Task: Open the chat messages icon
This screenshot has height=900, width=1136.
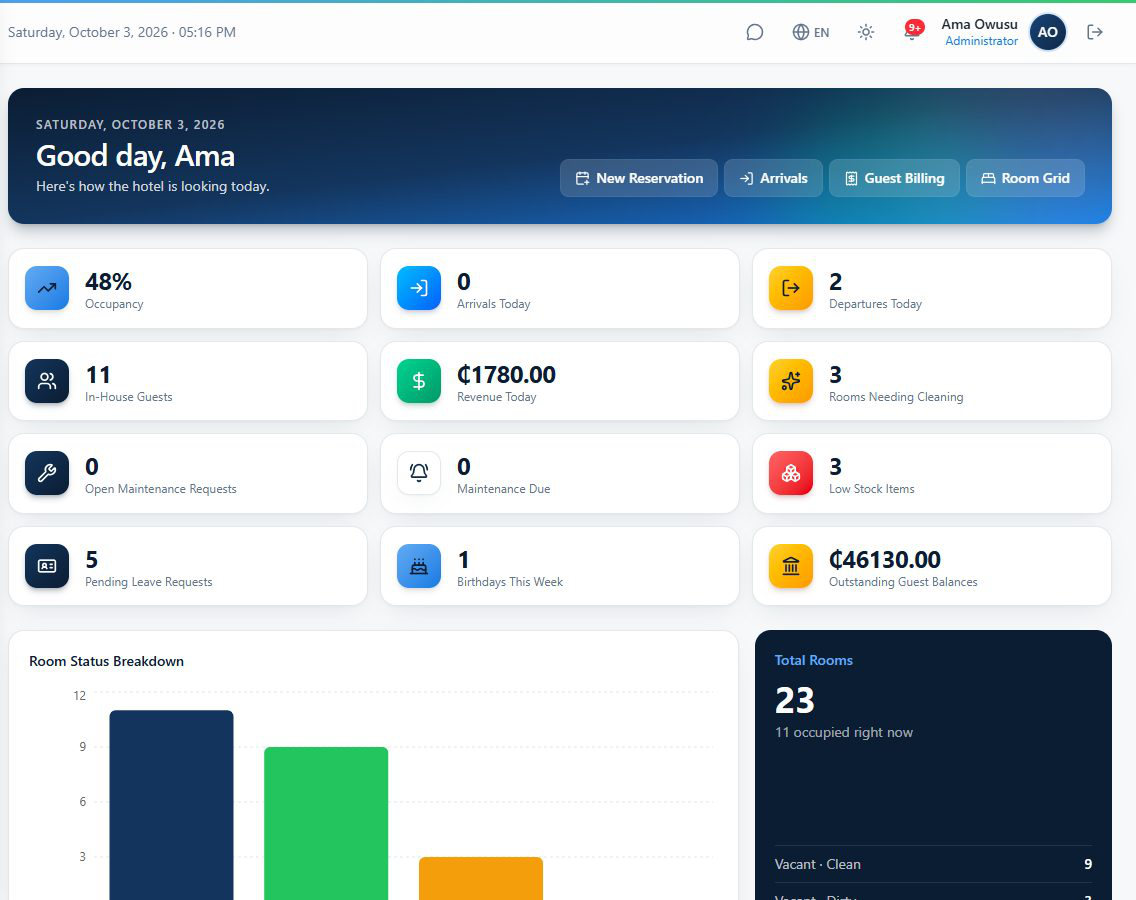Action: tap(754, 32)
